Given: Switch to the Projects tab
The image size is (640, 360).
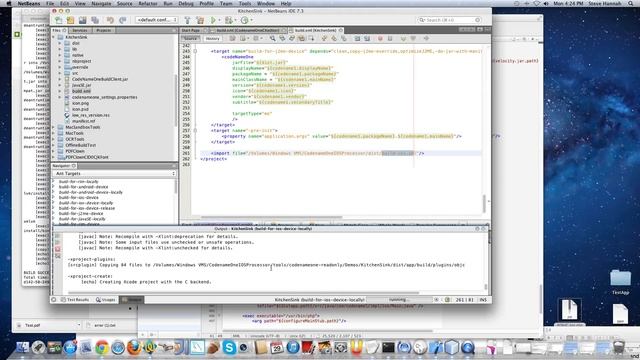Looking at the screenshot, I should pos(104,30).
